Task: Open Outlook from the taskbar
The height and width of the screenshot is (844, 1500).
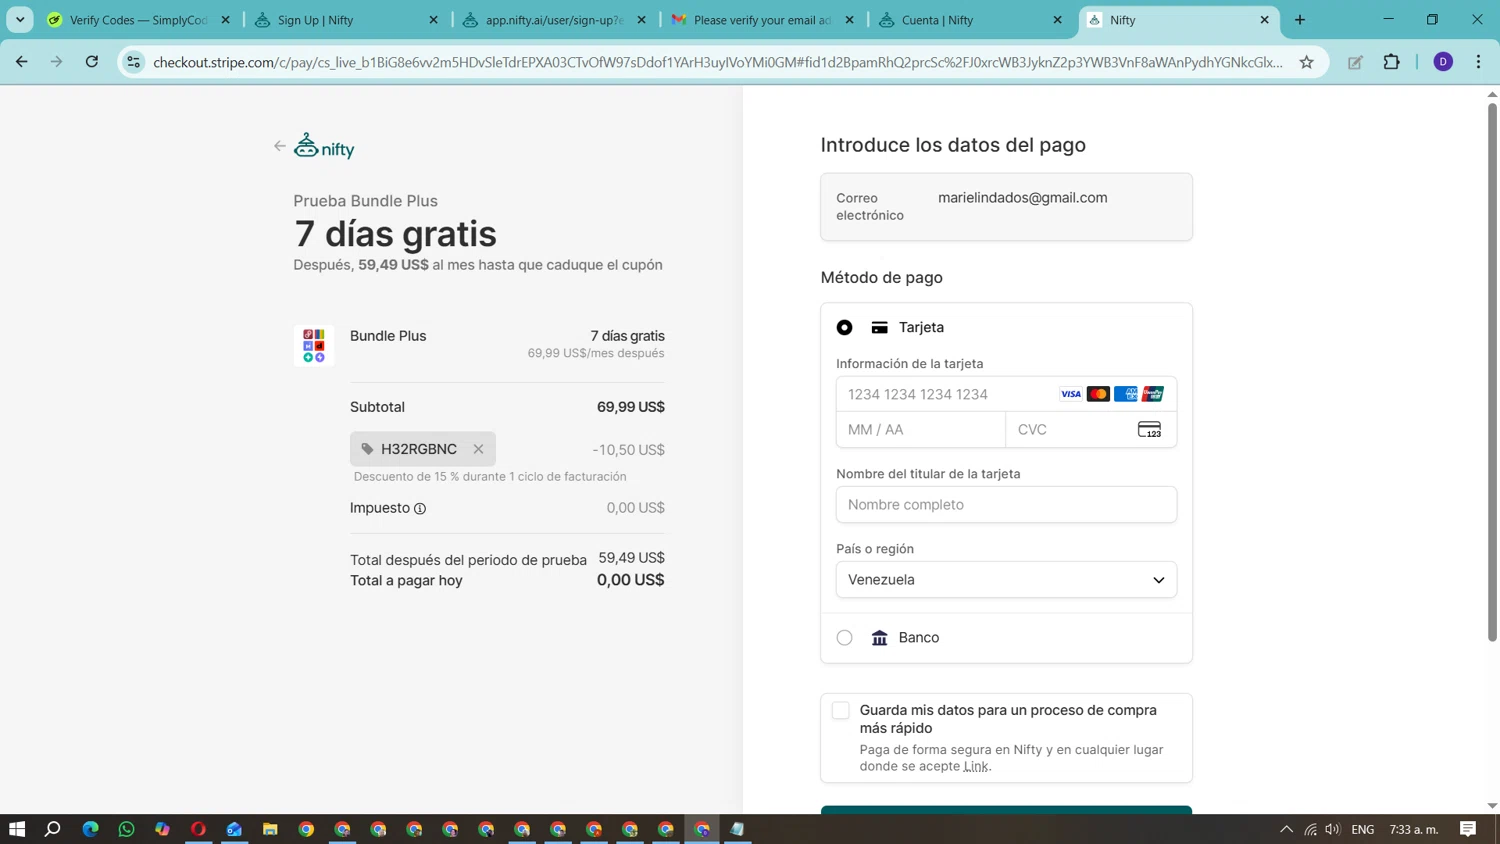Action: [x=234, y=829]
